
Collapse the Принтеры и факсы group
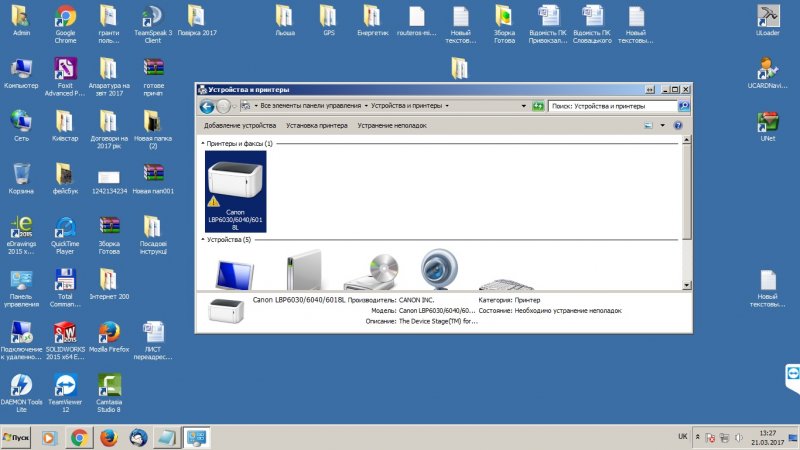tap(203, 144)
